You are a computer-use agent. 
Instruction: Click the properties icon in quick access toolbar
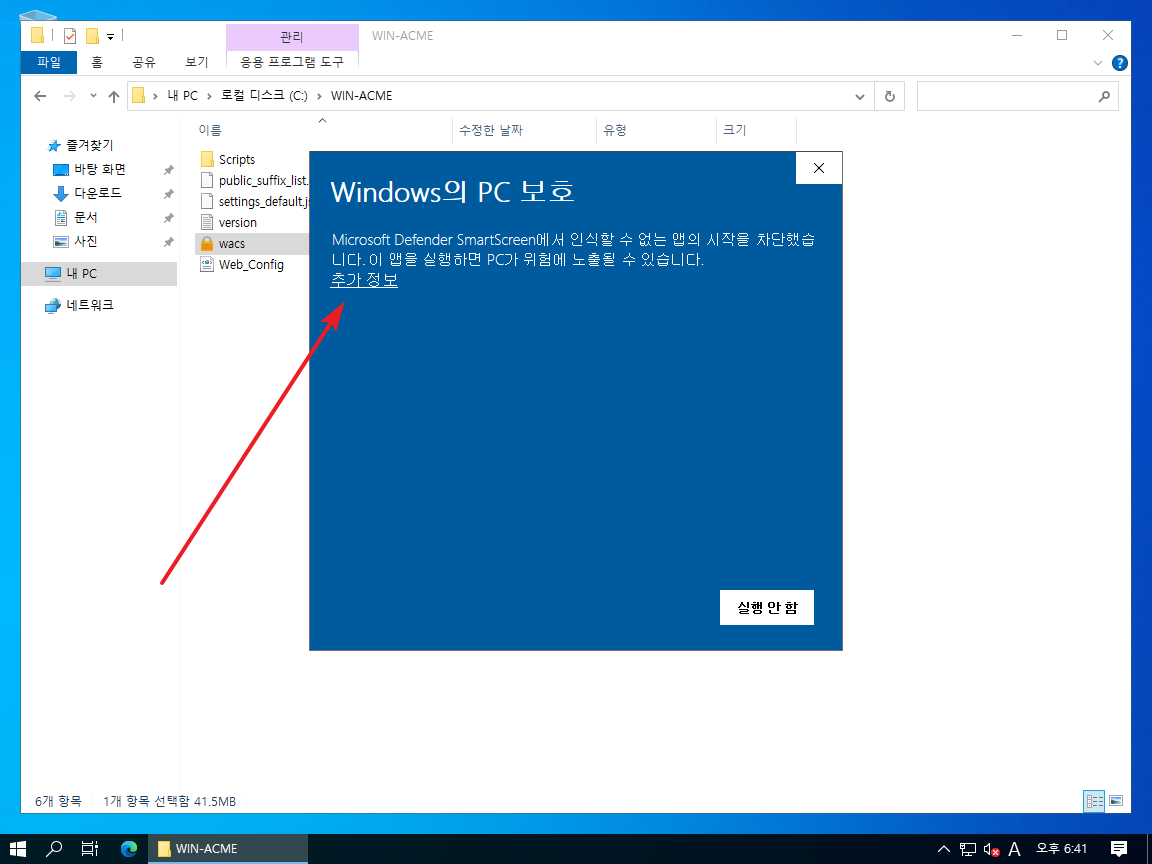pyautogui.click(x=70, y=35)
